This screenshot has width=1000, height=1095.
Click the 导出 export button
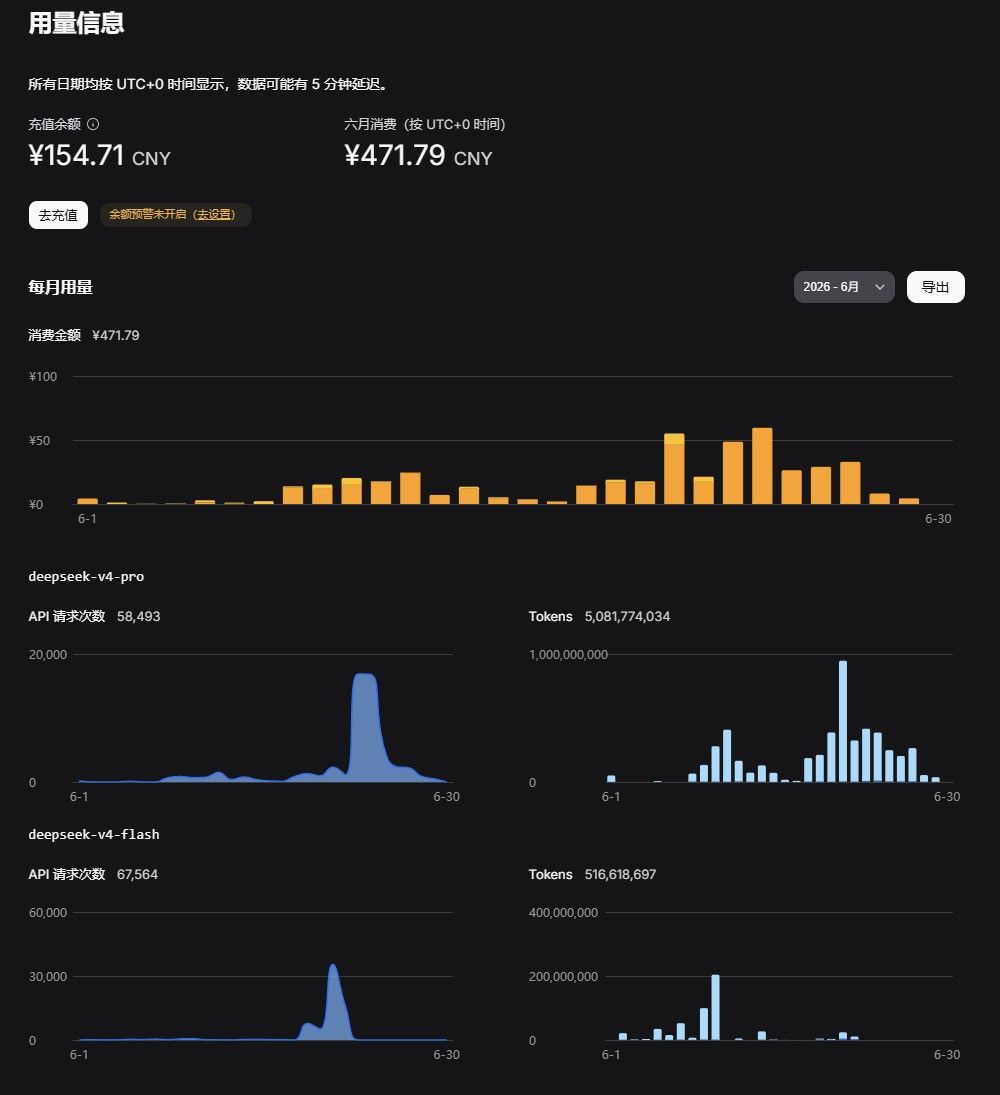[x=935, y=287]
